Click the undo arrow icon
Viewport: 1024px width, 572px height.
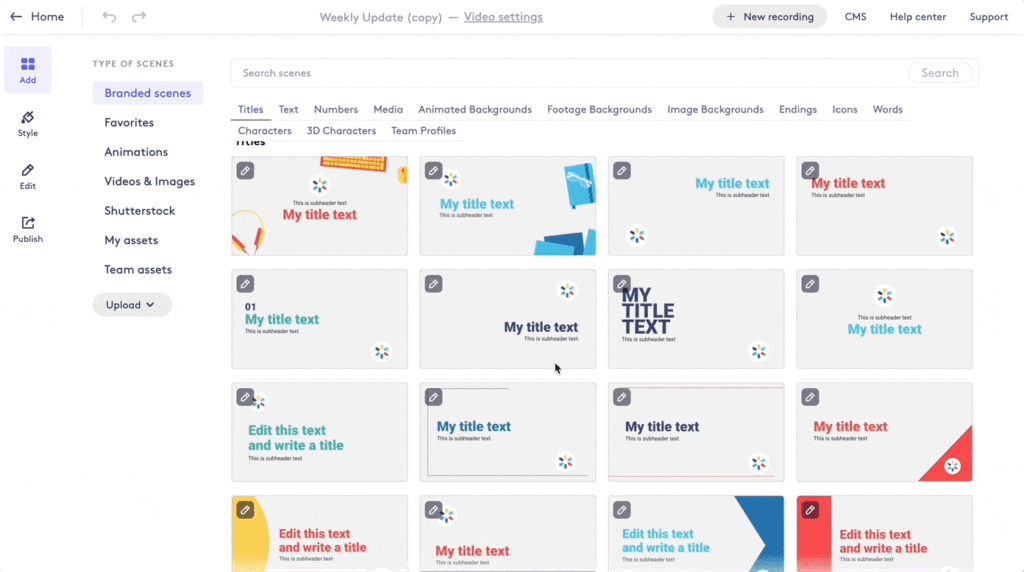click(109, 17)
